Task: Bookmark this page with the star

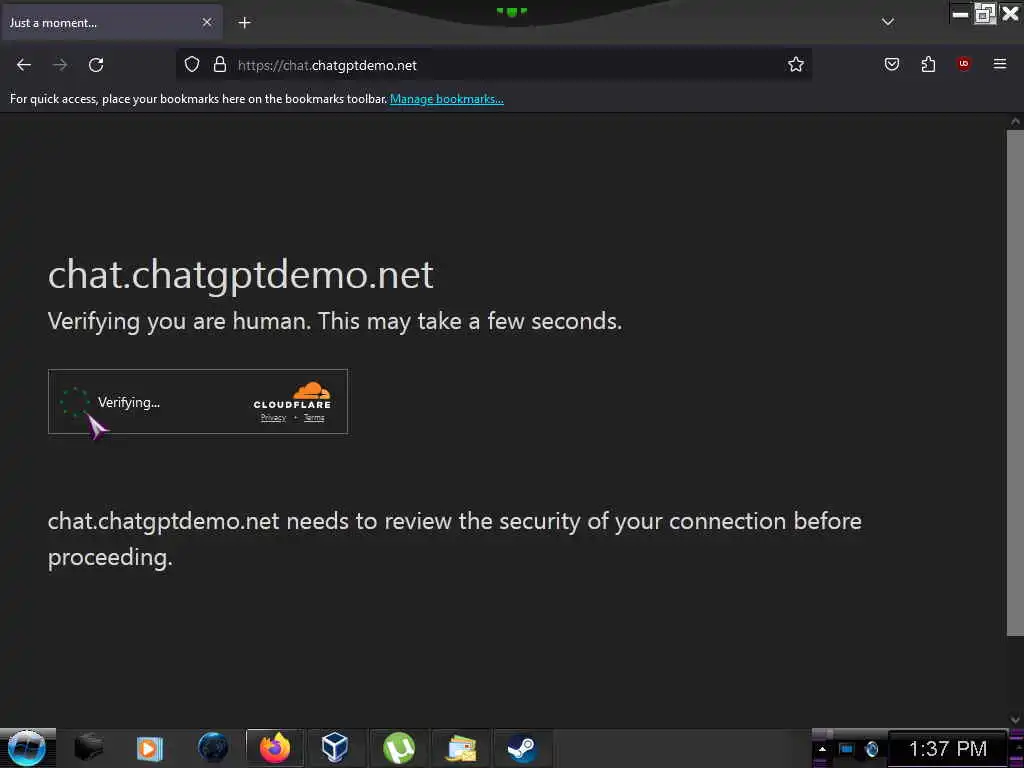Action: click(795, 65)
